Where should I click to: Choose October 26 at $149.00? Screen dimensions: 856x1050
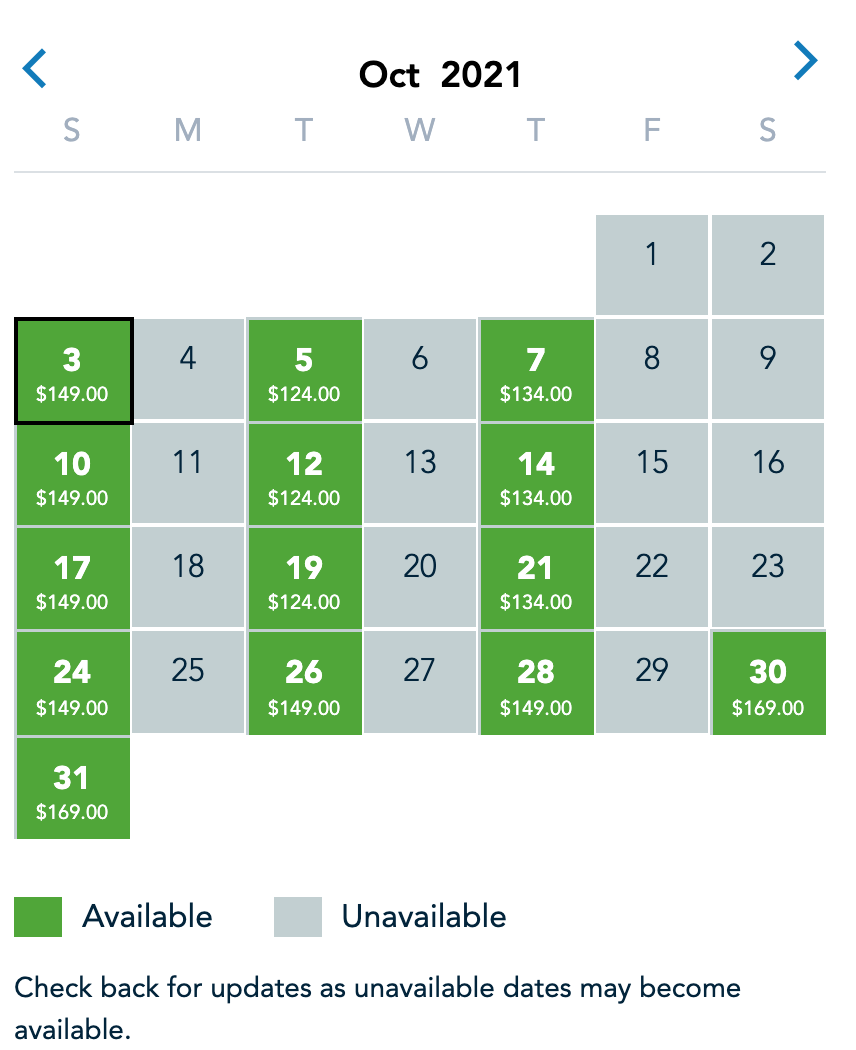(x=305, y=683)
